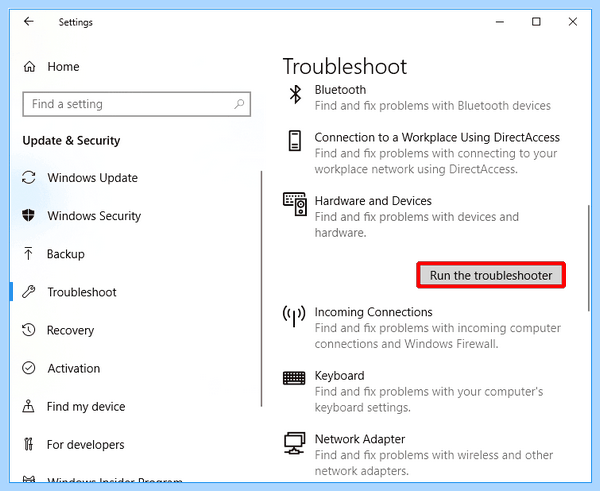Go to Home label in sidebar
Screen dimensions: 600x491
[x=63, y=67]
